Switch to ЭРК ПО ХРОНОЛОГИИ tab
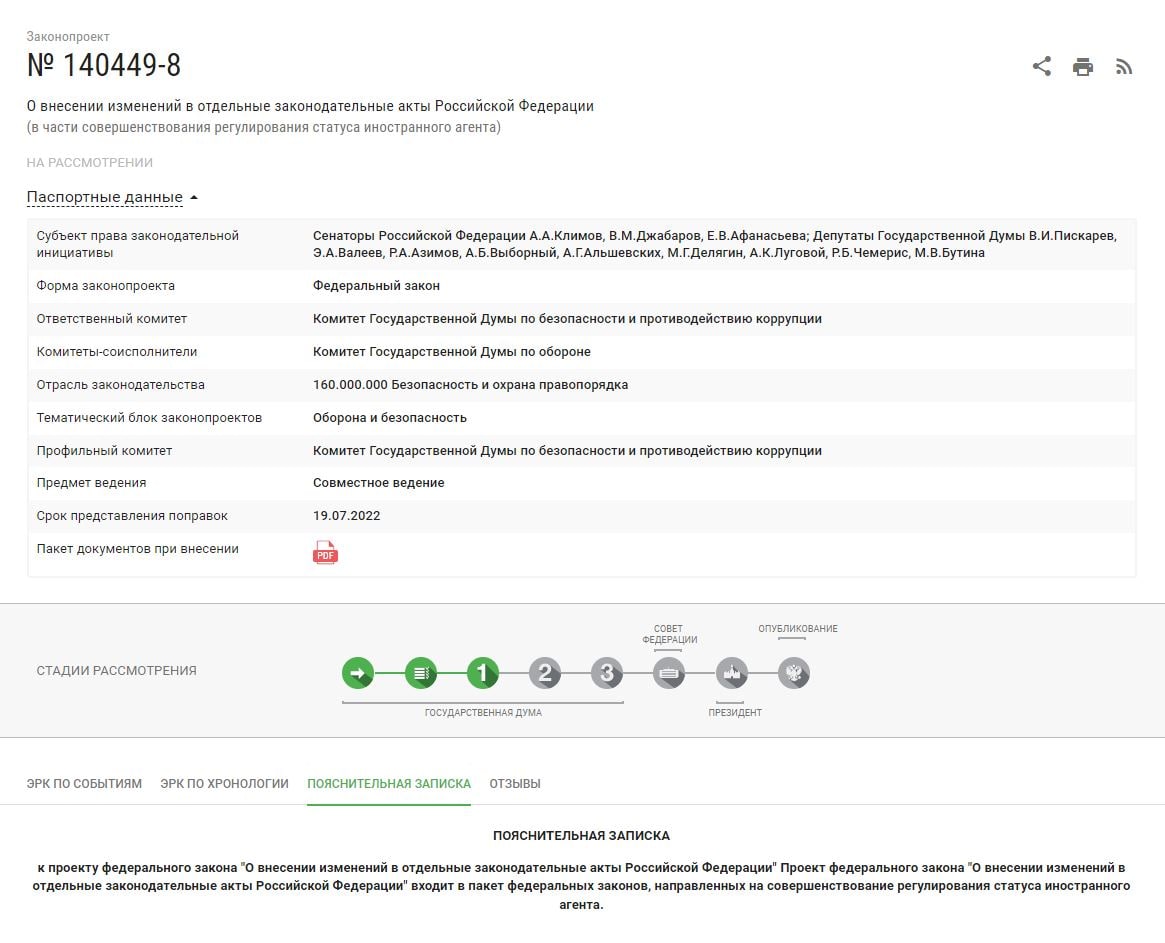1165x943 pixels. (224, 784)
